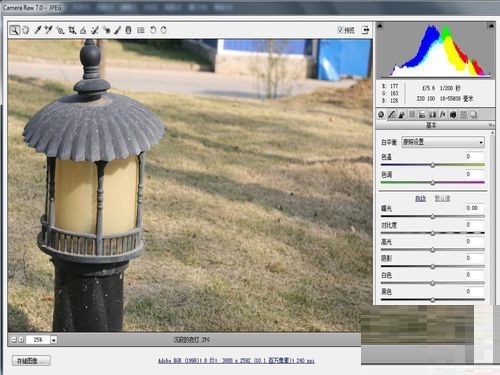Click the 色调 Tint slider handle

(433, 182)
